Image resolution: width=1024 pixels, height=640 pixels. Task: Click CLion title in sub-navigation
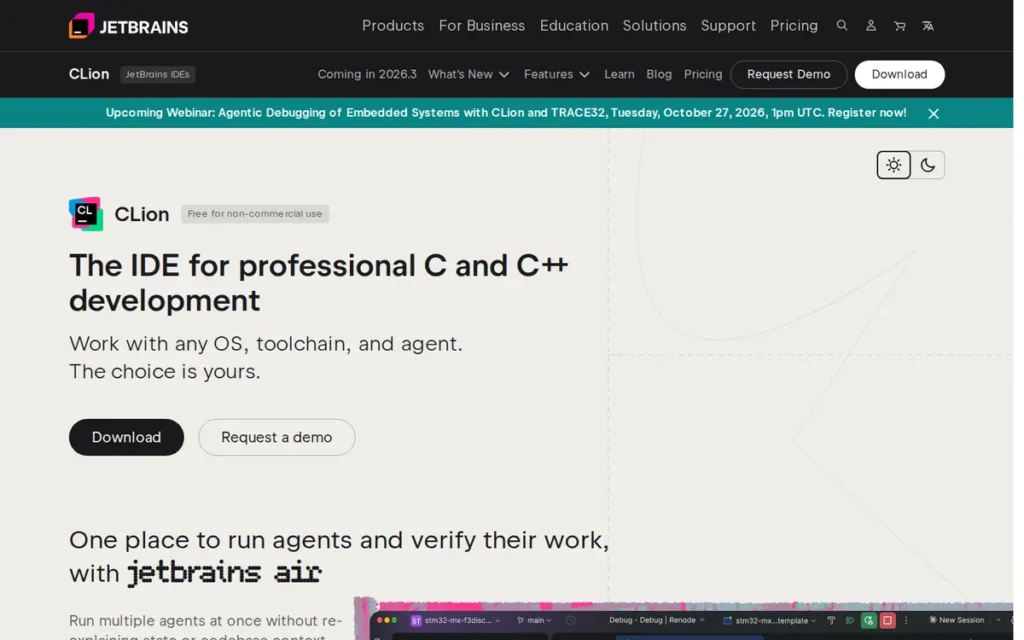[x=89, y=74]
